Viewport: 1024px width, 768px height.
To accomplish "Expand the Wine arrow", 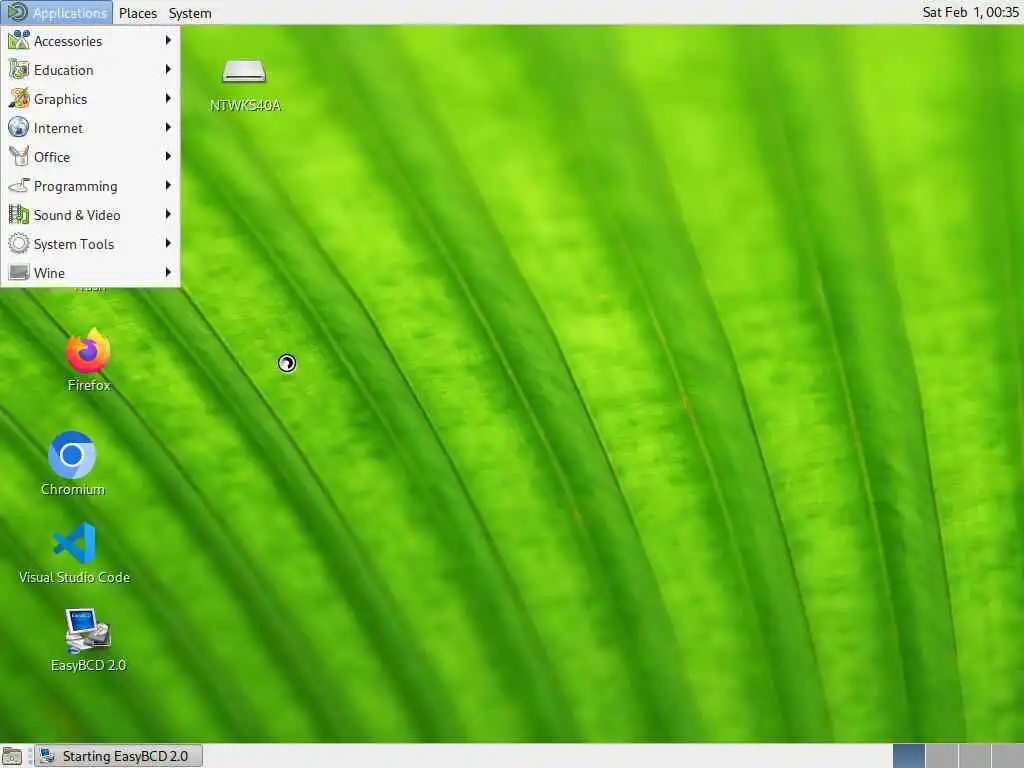I will pyautogui.click(x=168, y=272).
